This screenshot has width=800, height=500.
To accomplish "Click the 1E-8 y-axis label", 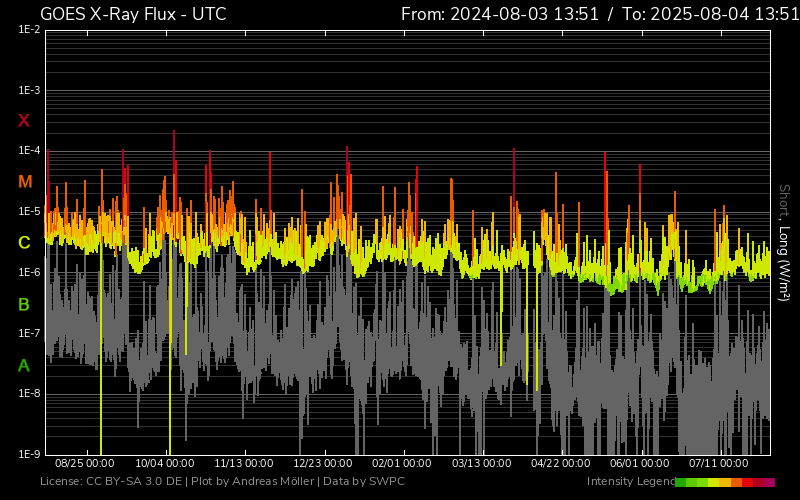I will [28, 394].
